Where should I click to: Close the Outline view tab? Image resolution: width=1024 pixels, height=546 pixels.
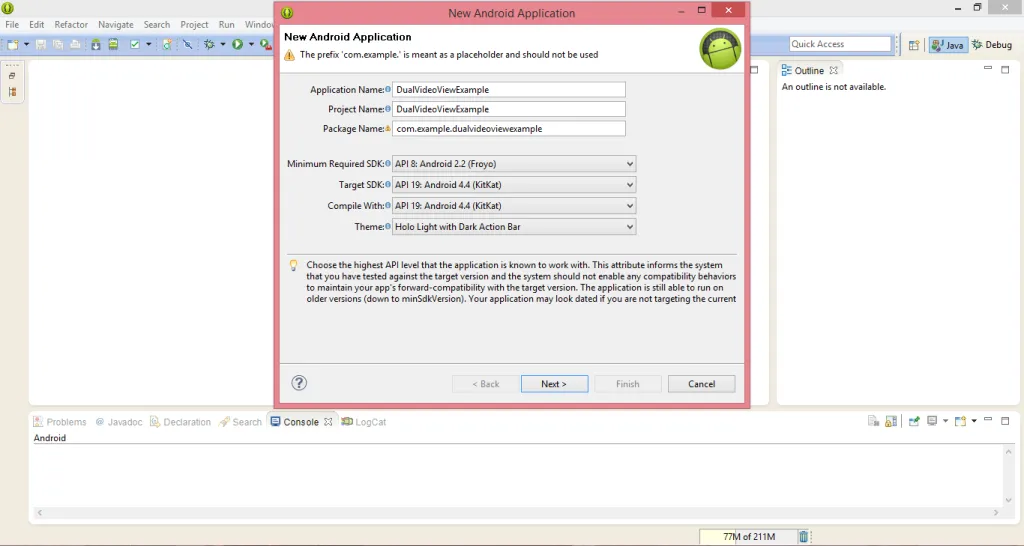point(833,70)
